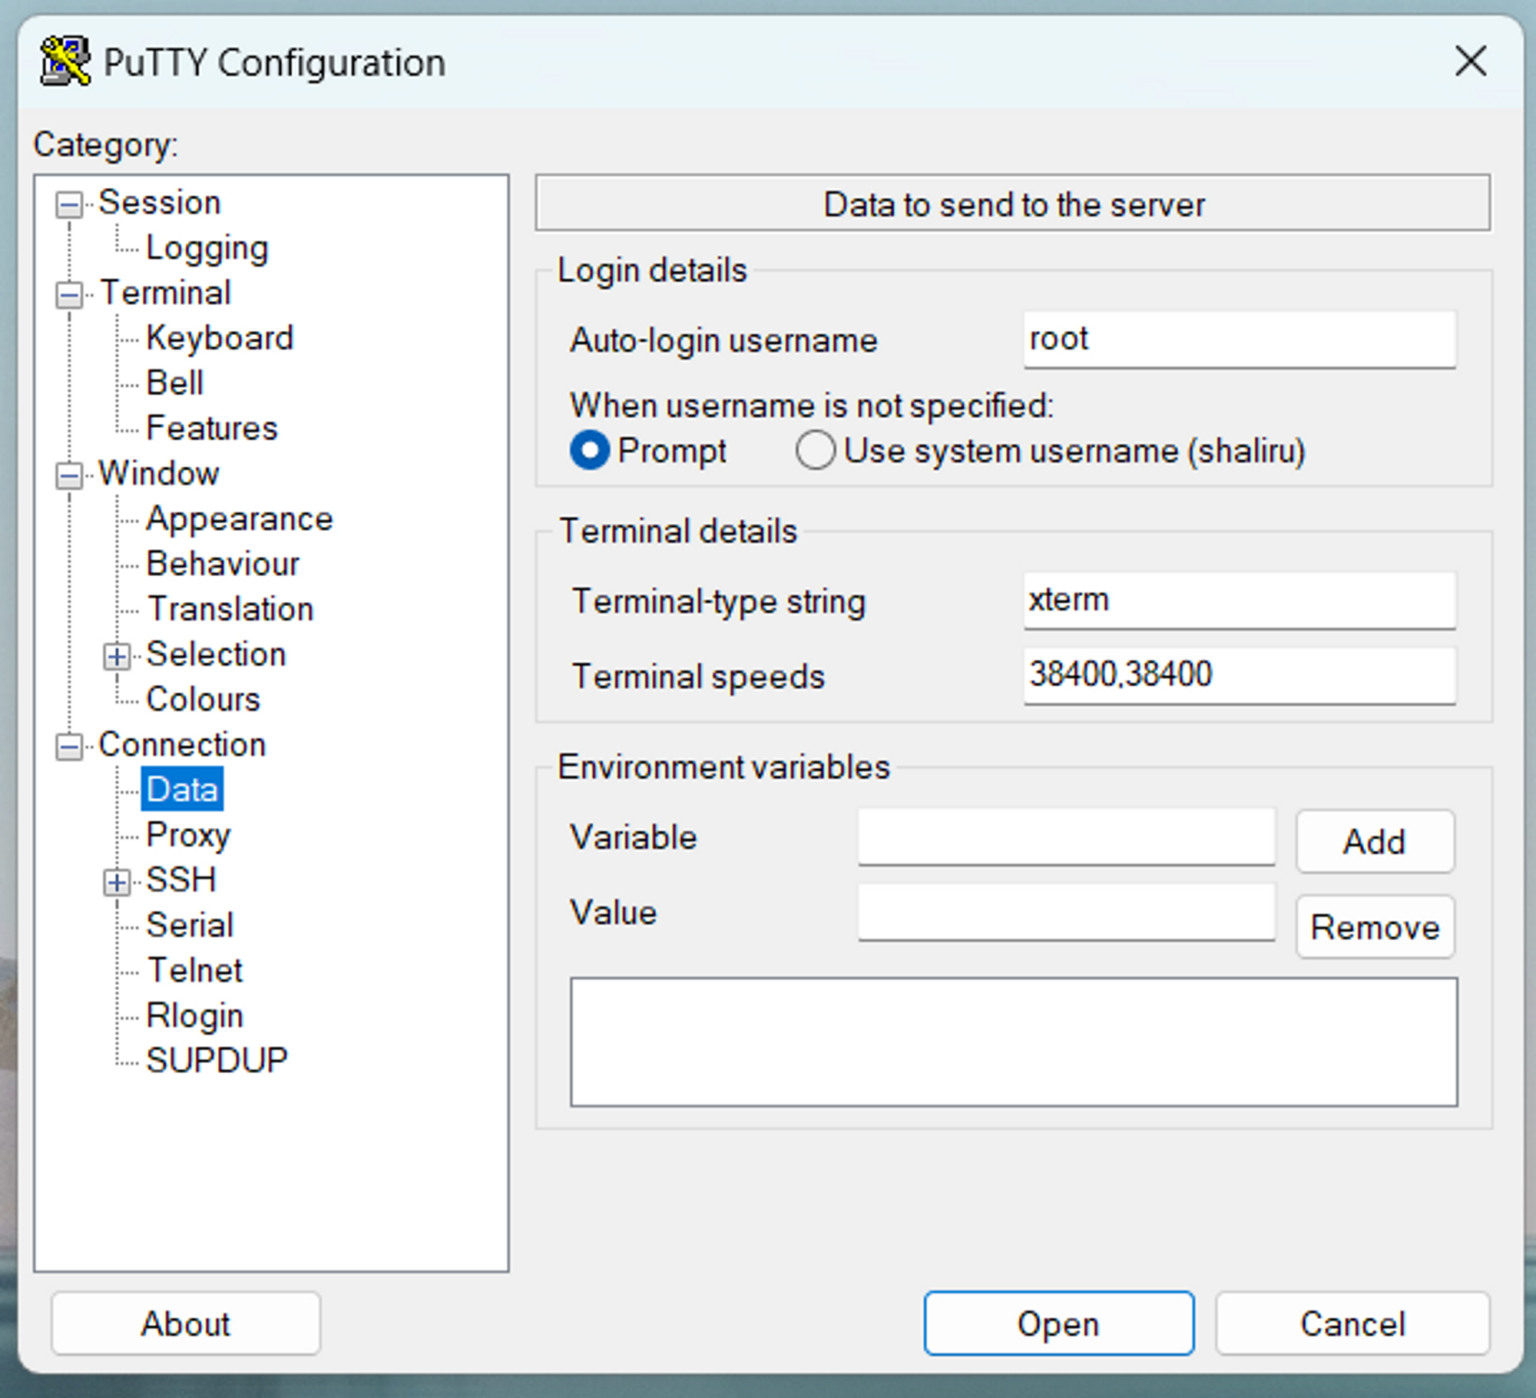Screen dimensions: 1536x1398
Task: Collapse the Session tree node
Action: pyautogui.click(x=69, y=205)
